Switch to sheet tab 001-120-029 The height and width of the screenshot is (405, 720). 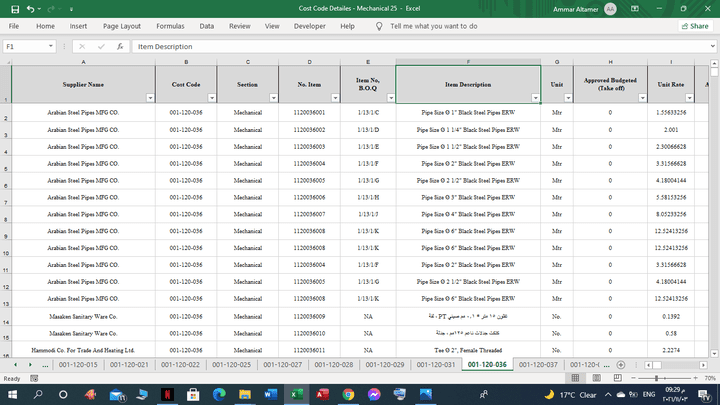point(385,365)
